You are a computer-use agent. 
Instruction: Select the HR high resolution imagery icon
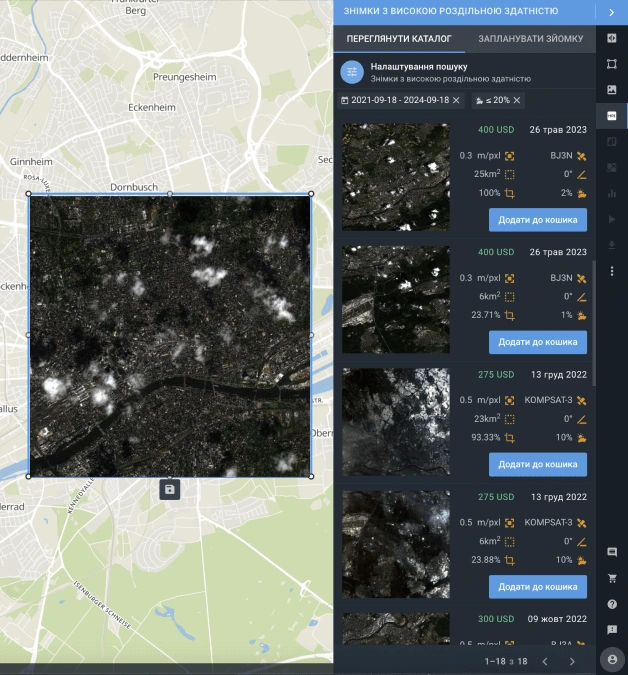[x=612, y=116]
